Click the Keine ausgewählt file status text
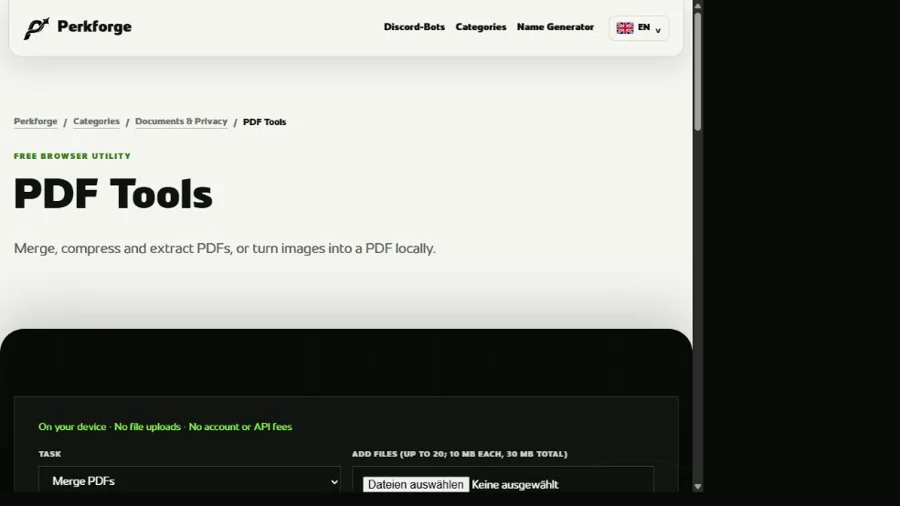The image size is (900, 506). 515,485
